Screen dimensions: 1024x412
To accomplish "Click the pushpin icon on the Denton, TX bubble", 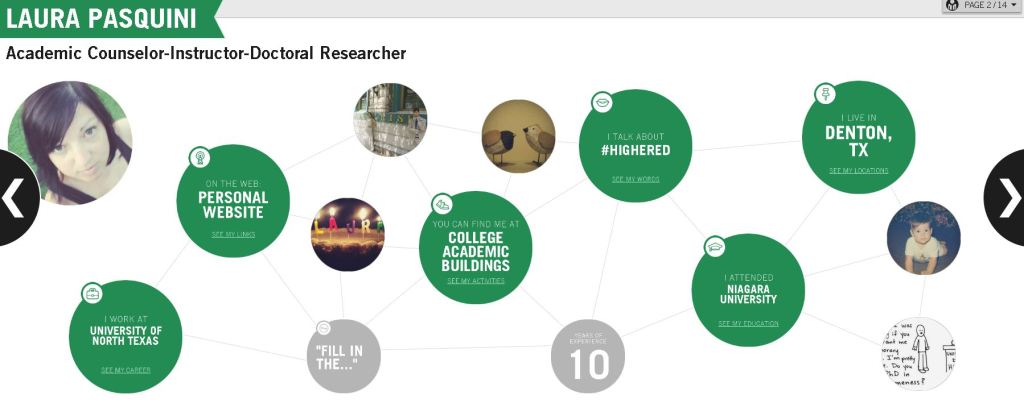I will (825, 93).
